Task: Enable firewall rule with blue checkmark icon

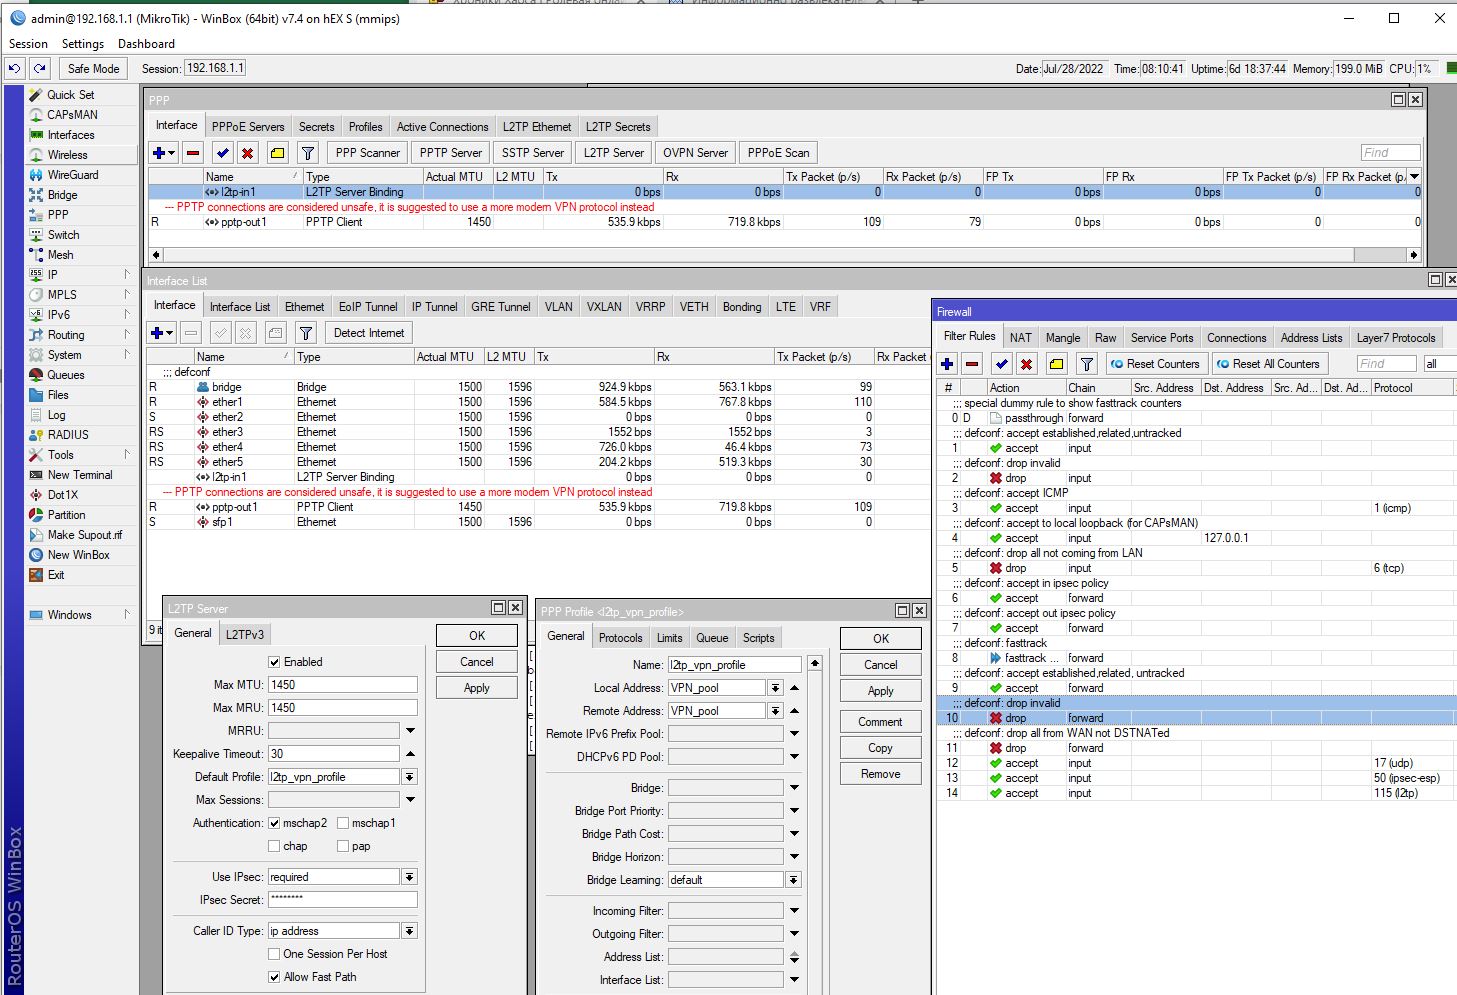Action: tap(1001, 364)
